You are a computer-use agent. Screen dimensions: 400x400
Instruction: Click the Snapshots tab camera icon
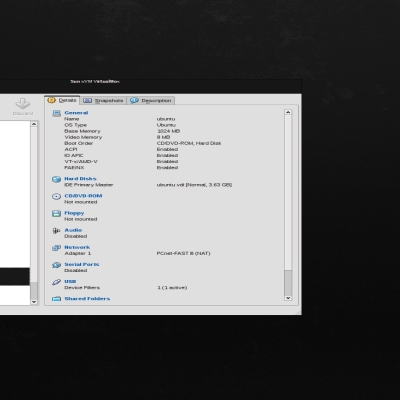click(x=87, y=100)
